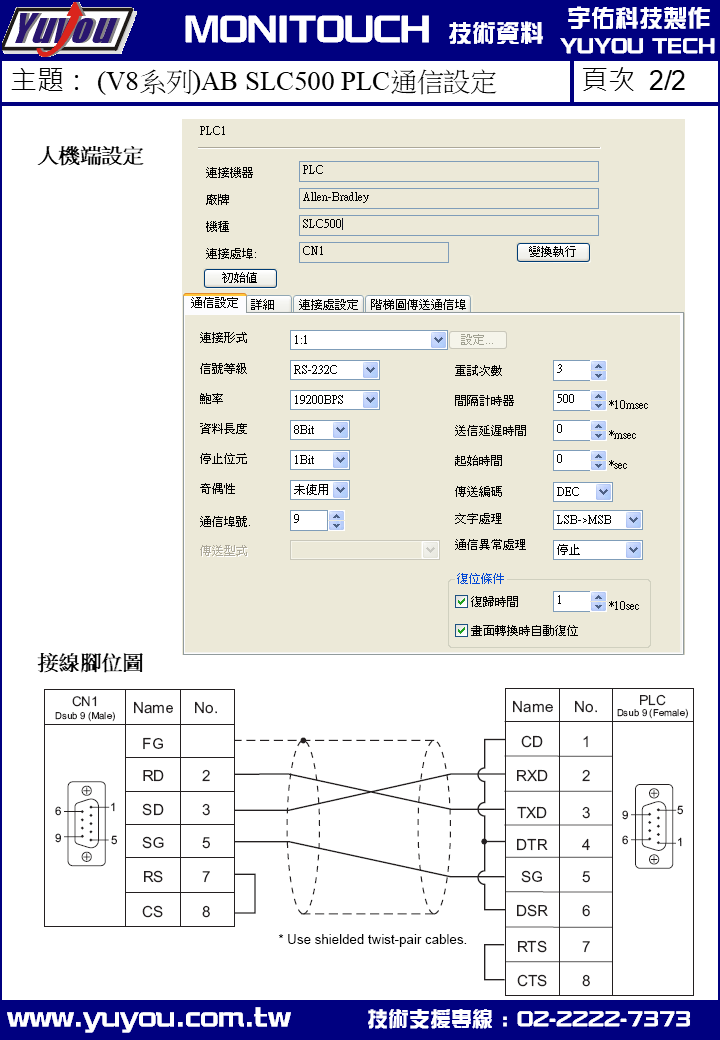Image resolution: width=720 pixels, height=1040 pixels.
Task: Open the 奇偶性 dropdown showing 未使用
Action: (x=320, y=490)
